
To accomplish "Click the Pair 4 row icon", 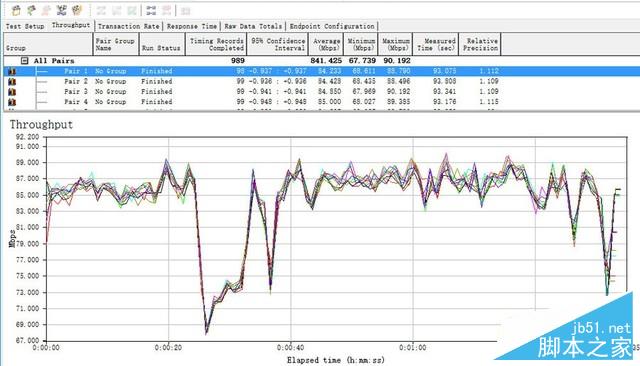I will pyautogui.click(x=12, y=102).
